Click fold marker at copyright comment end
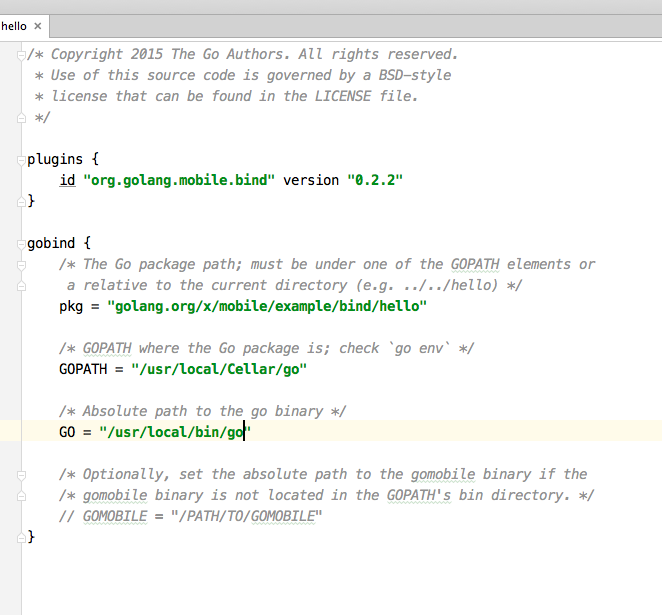The width and height of the screenshot is (662, 615). pyautogui.click(x=22, y=117)
